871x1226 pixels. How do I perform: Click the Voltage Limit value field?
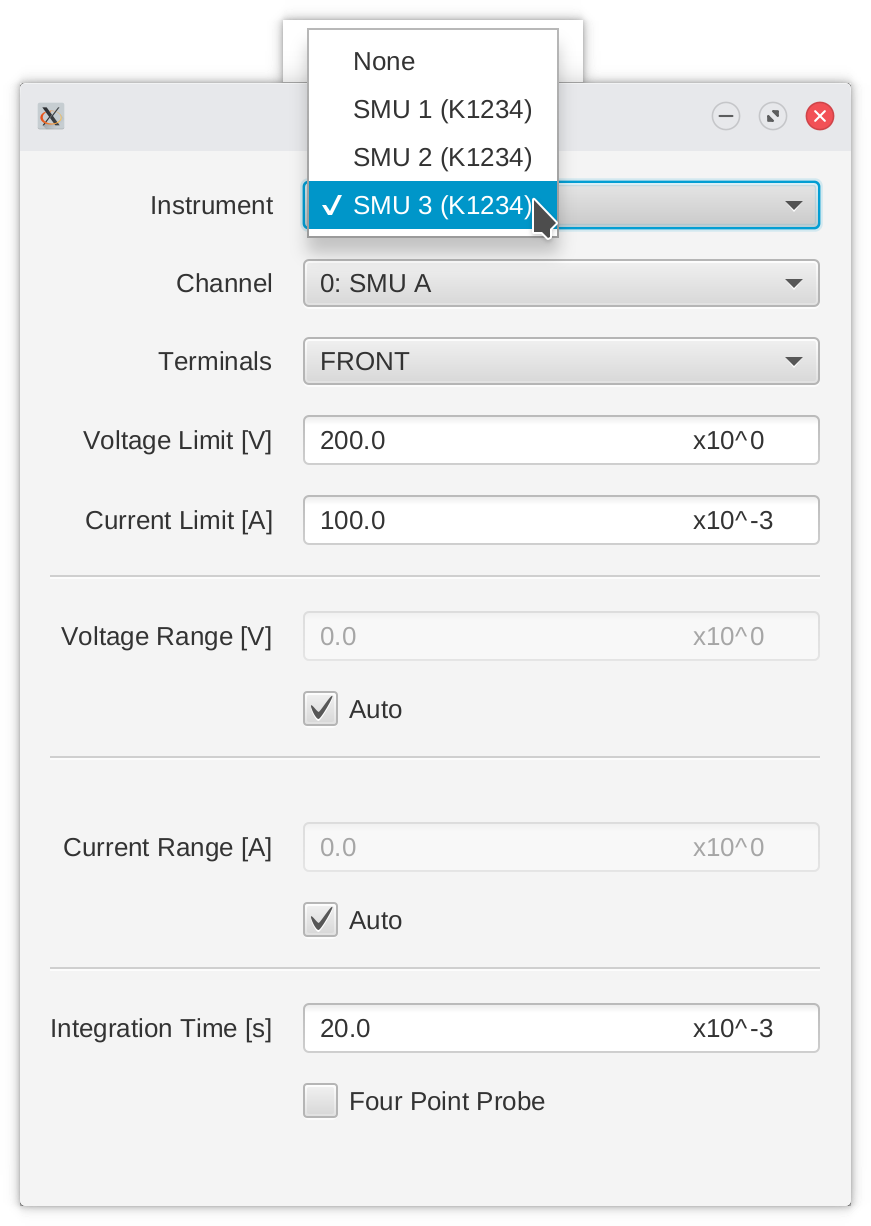coord(490,440)
